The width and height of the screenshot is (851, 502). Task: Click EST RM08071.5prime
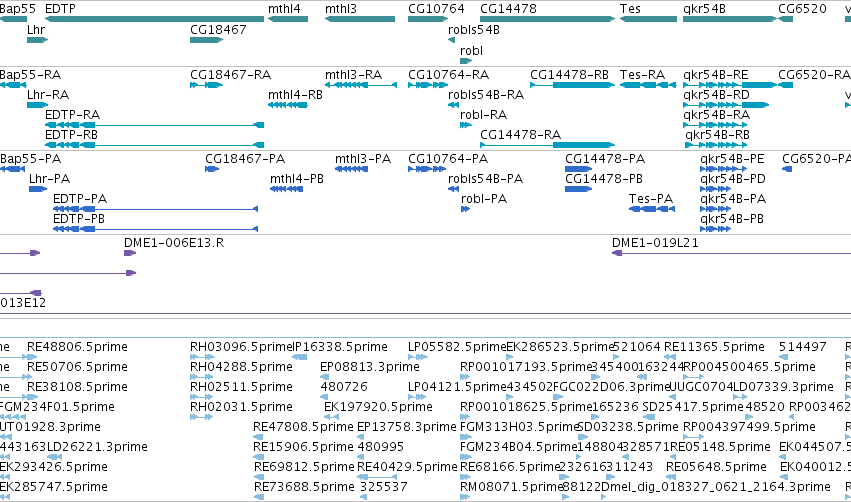(x=464, y=498)
